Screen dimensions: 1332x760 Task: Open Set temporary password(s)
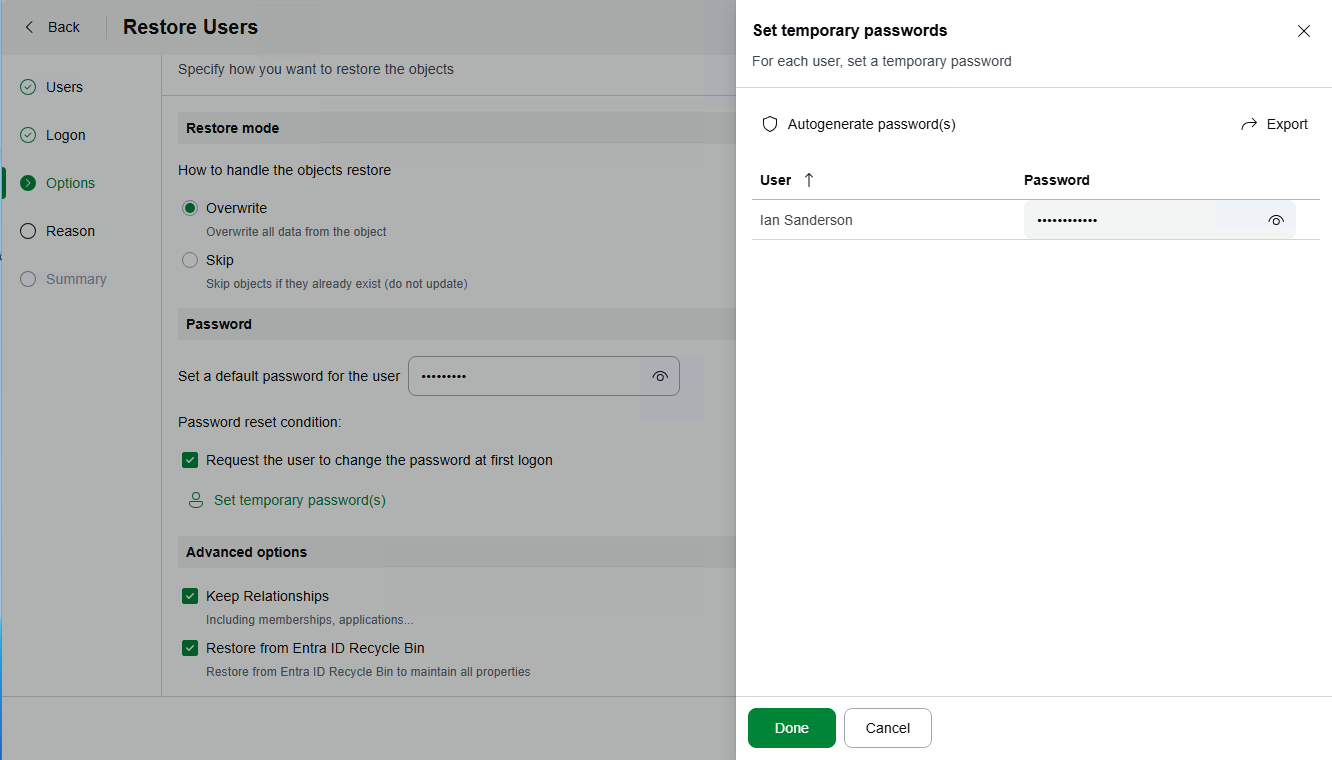pyautogui.click(x=297, y=499)
